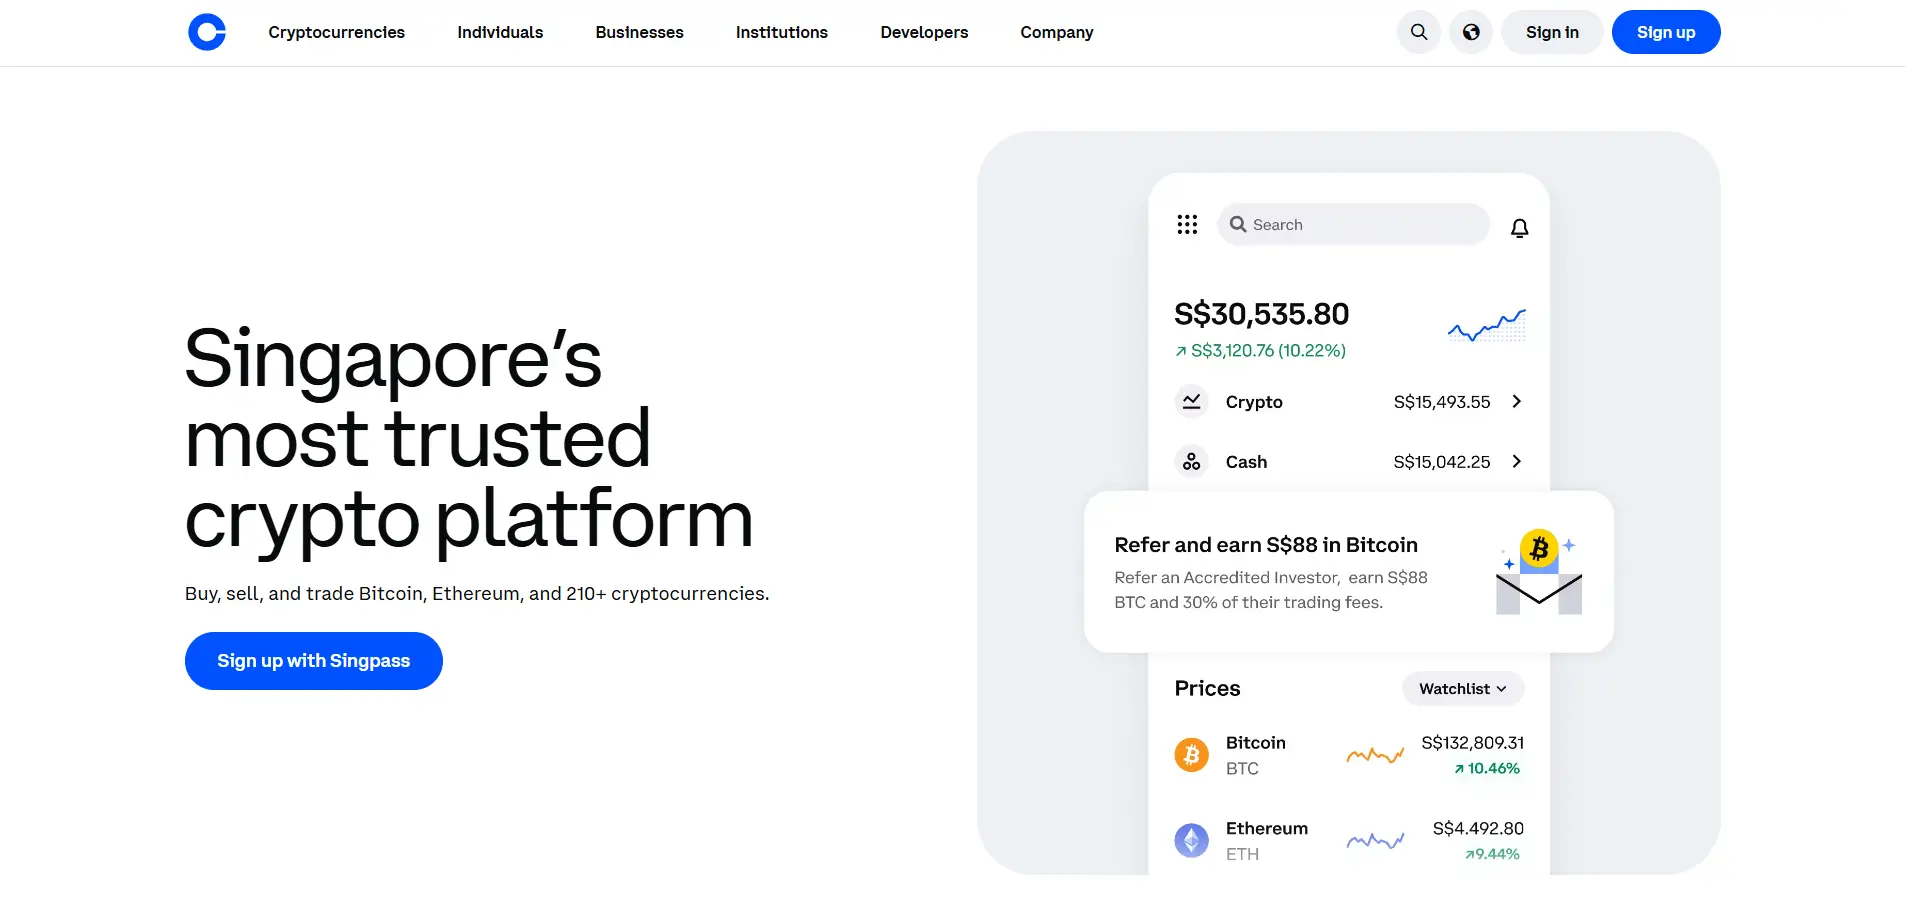Expand the Crypto balance chevron
The image size is (1905, 912).
tap(1516, 402)
